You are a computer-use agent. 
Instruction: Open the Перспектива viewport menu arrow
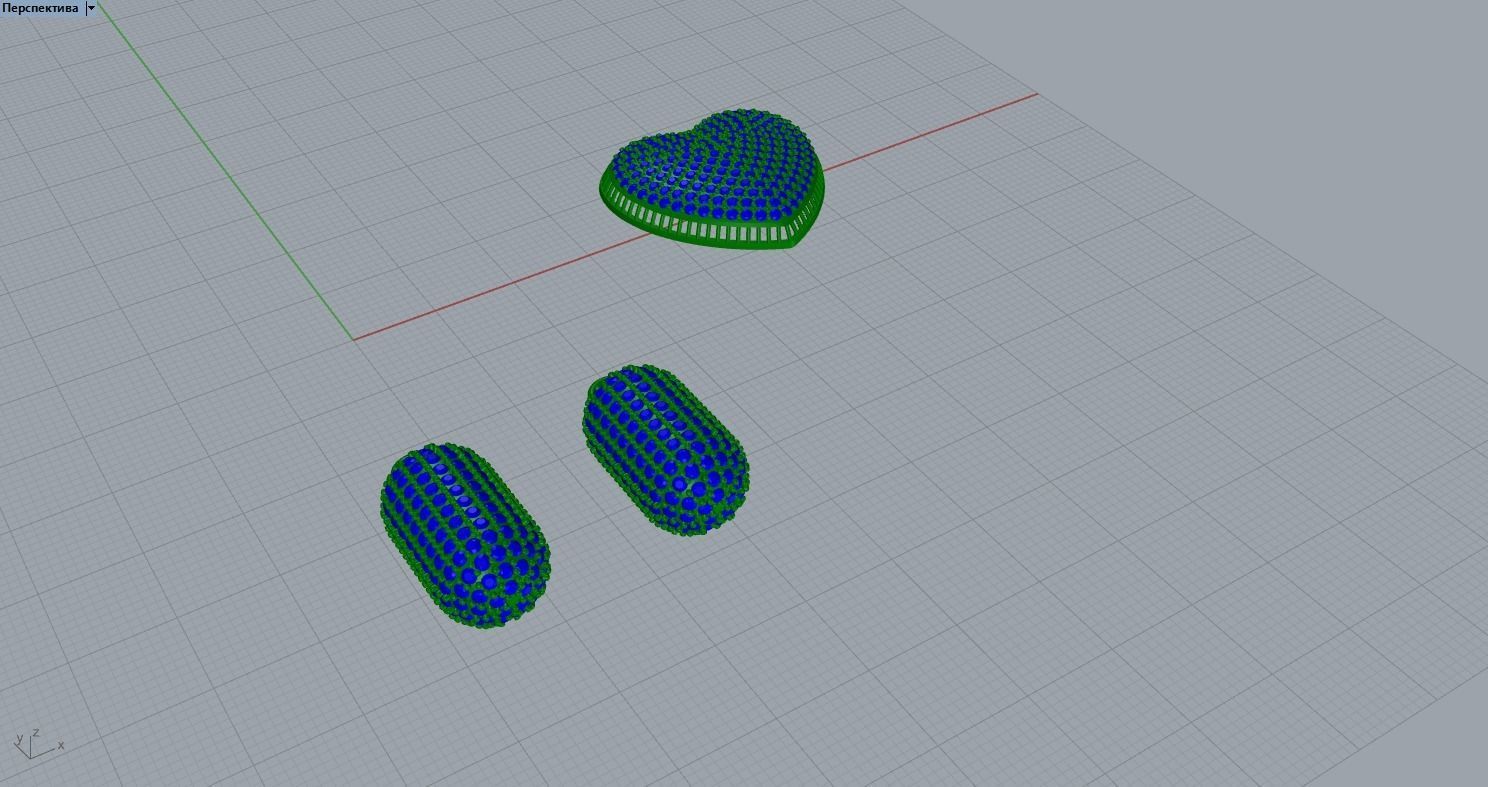[91, 8]
